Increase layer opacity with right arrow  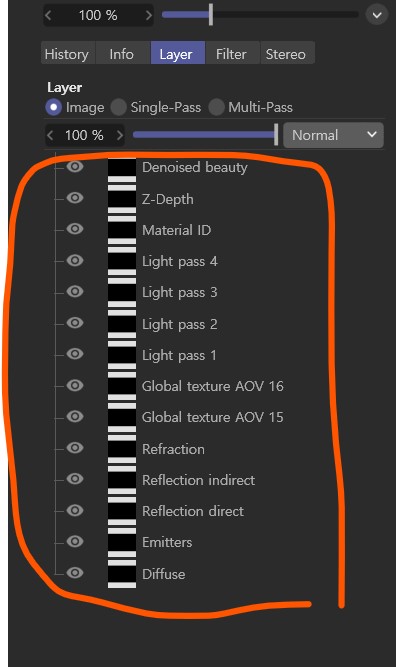(120, 135)
